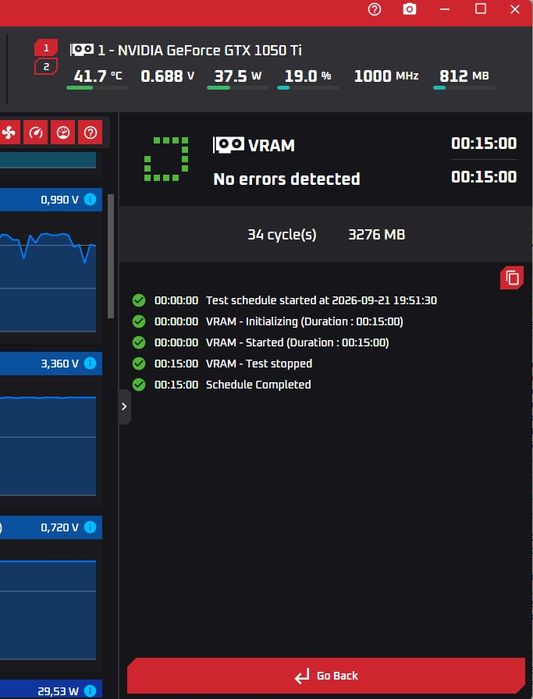Click the 41.7 °C temperature reading
This screenshot has height=699, width=533.
pos(98,76)
